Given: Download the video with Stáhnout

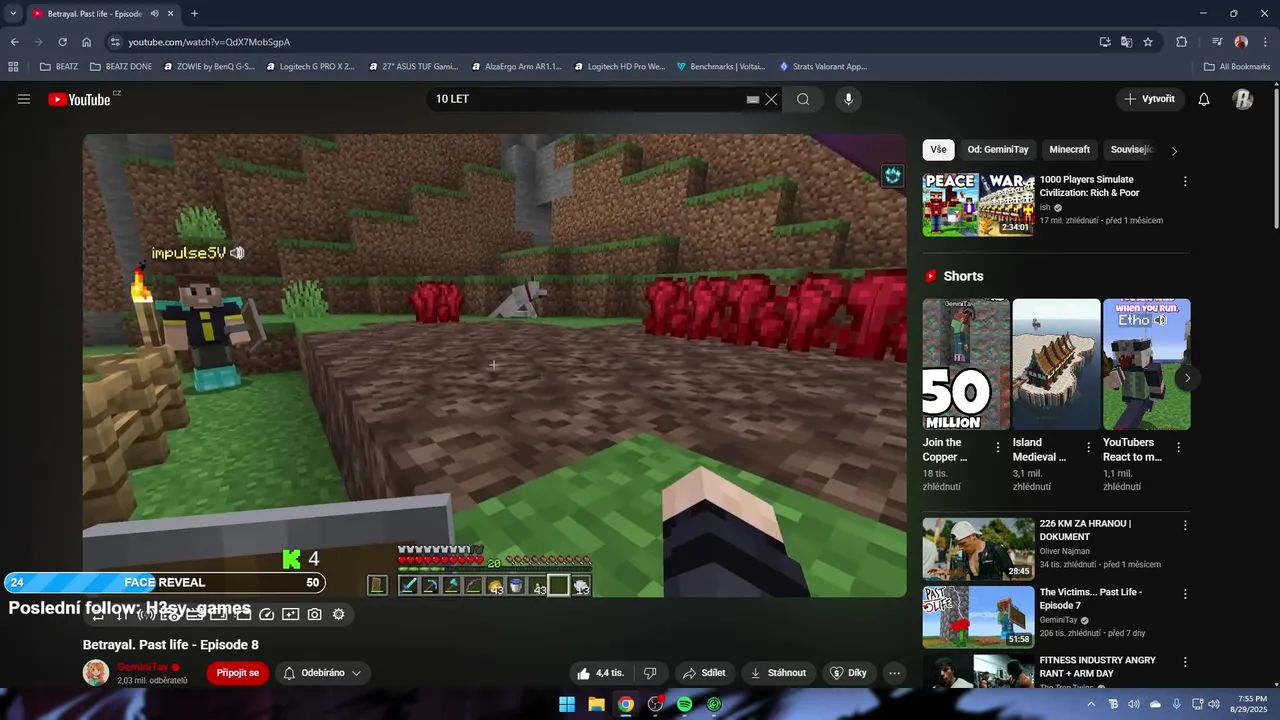Looking at the screenshot, I should (x=778, y=673).
